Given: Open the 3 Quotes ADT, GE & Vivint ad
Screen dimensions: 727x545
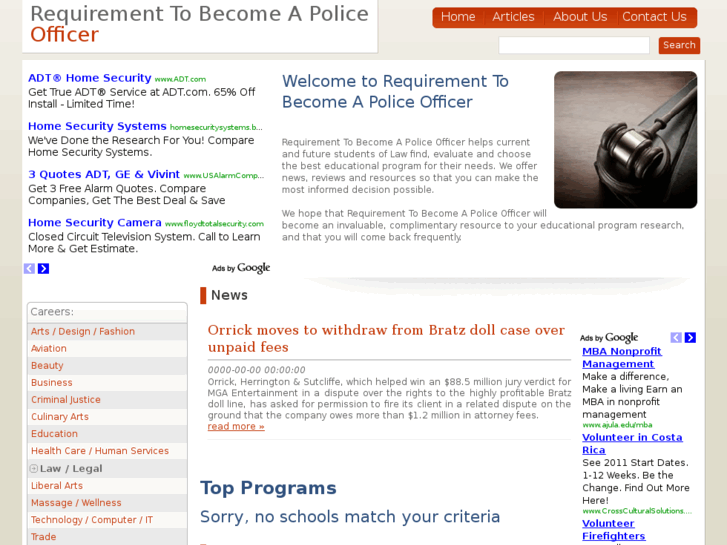Looking at the screenshot, I should click(x=104, y=174).
